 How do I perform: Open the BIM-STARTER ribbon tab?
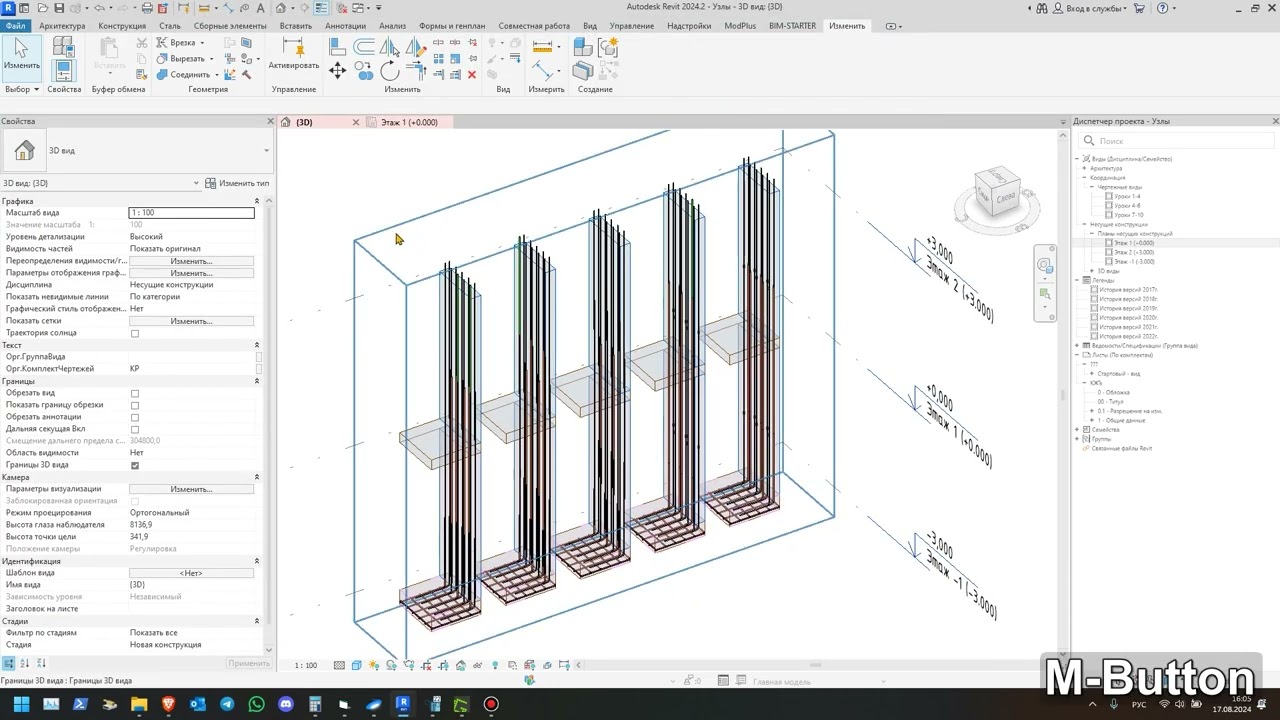790,25
